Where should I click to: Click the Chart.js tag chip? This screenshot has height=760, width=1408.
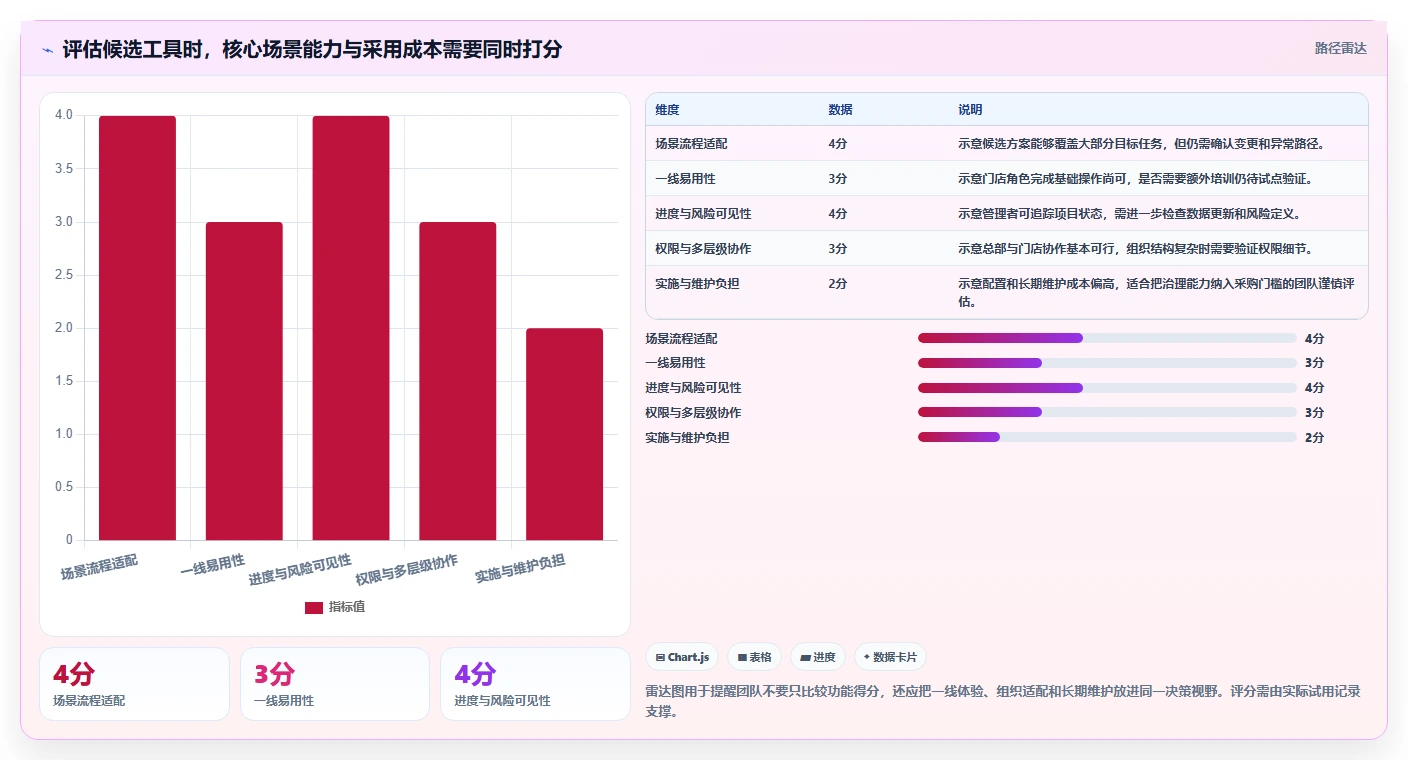pyautogui.click(x=682, y=657)
